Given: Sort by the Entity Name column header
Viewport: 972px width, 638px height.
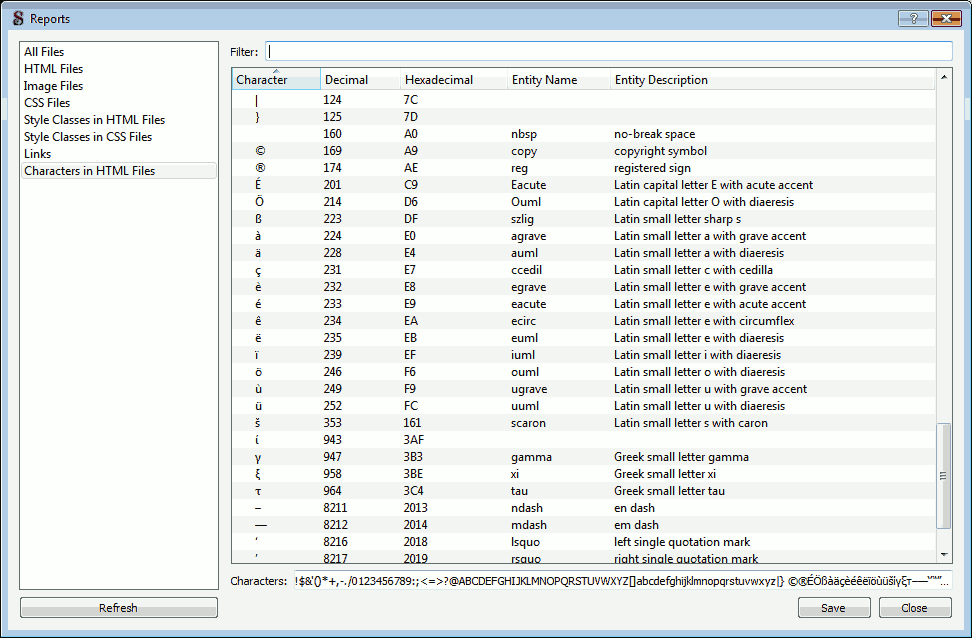Looking at the screenshot, I should coord(559,79).
